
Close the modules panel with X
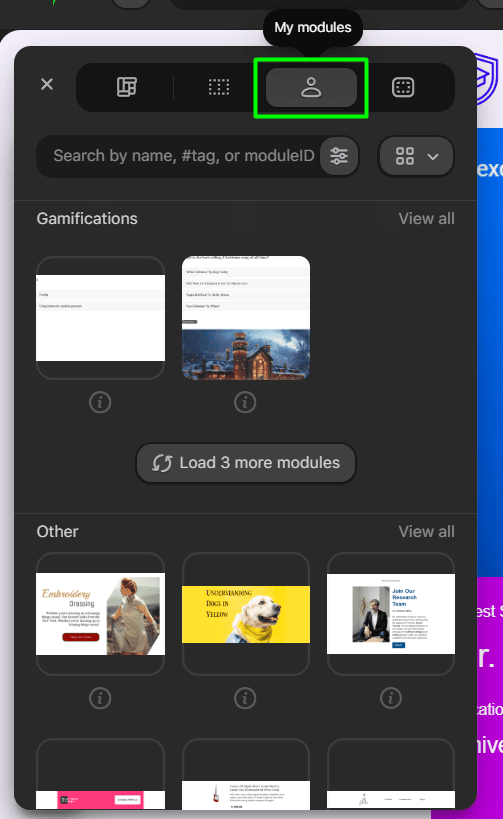[x=47, y=84]
